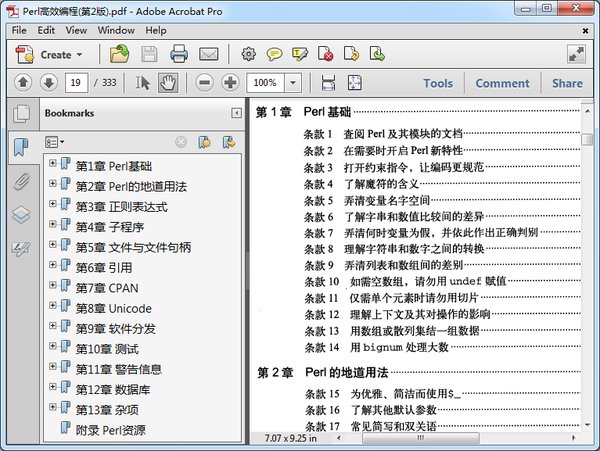This screenshot has width=600, height=451.
Task: Open the View menu
Action: [x=77, y=30]
